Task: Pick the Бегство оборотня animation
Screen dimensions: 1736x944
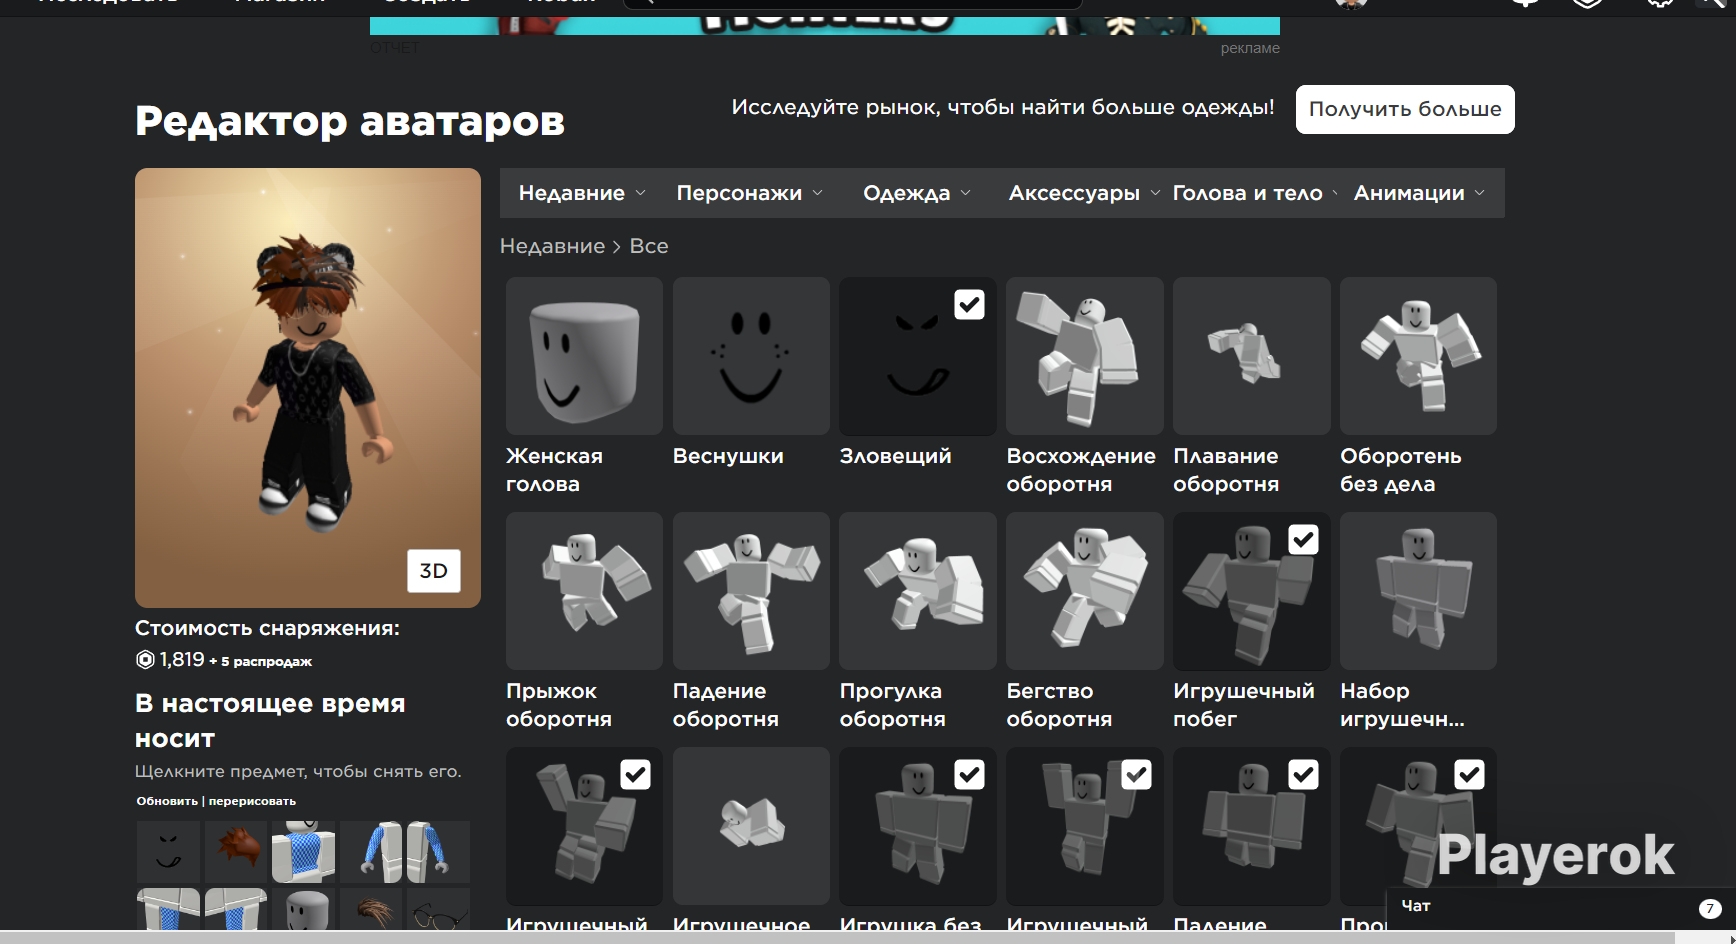Action: (1085, 591)
